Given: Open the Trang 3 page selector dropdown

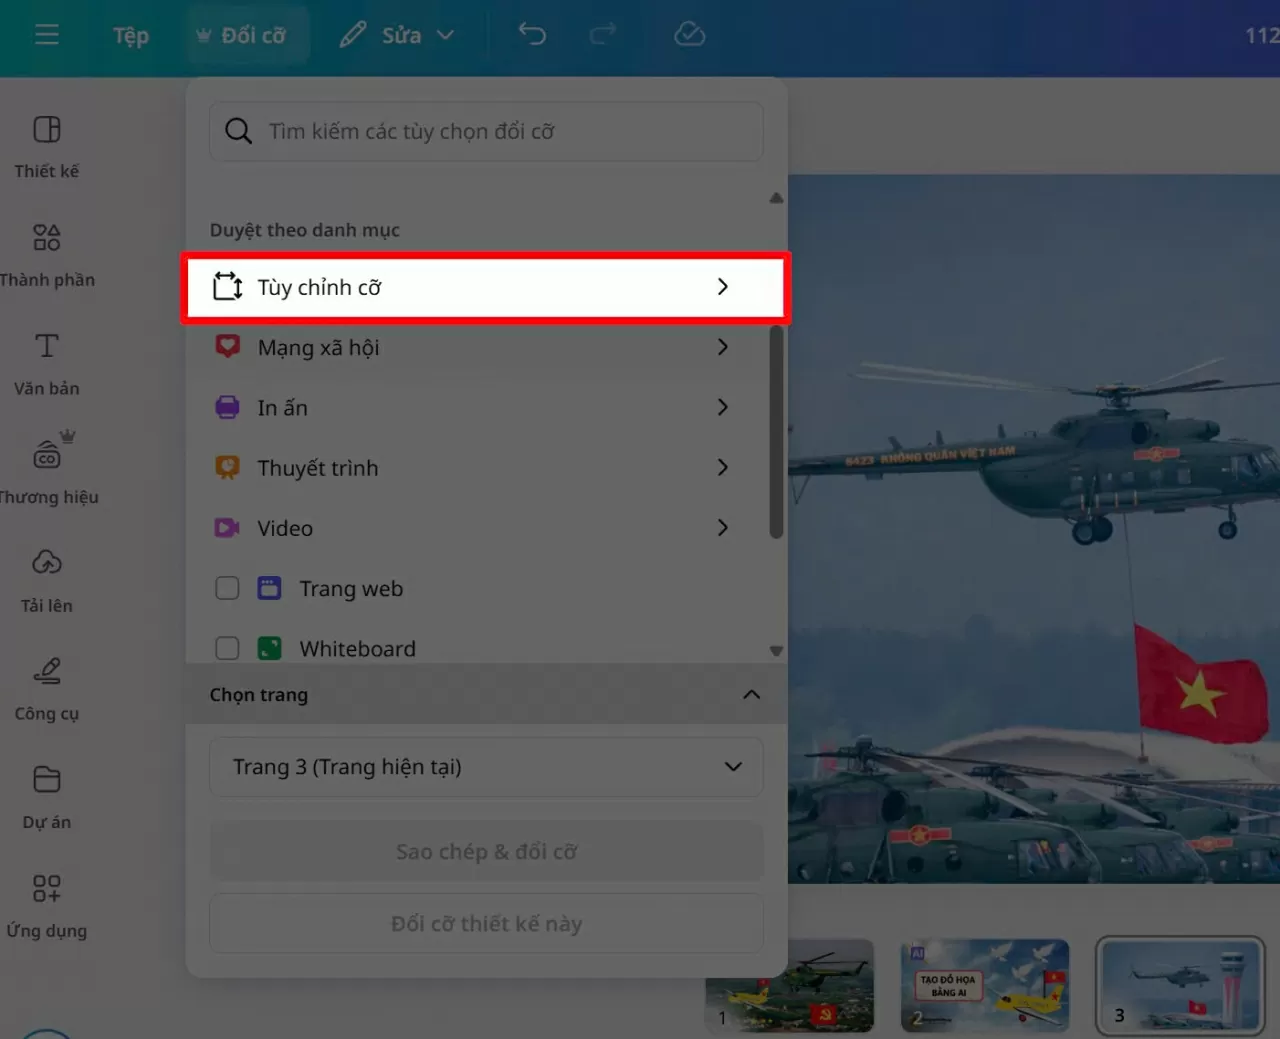Looking at the screenshot, I should (486, 766).
